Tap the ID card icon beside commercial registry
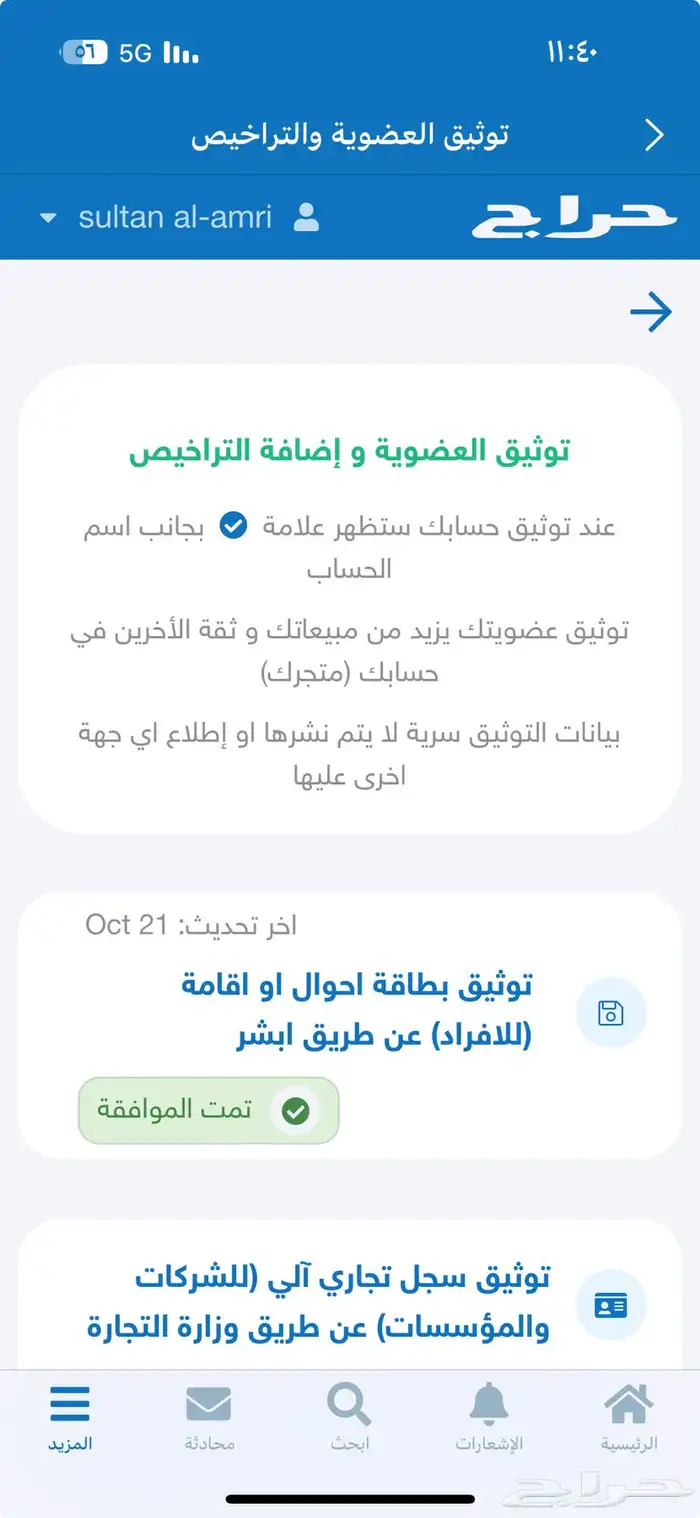This screenshot has height=1518, width=700. click(611, 1306)
